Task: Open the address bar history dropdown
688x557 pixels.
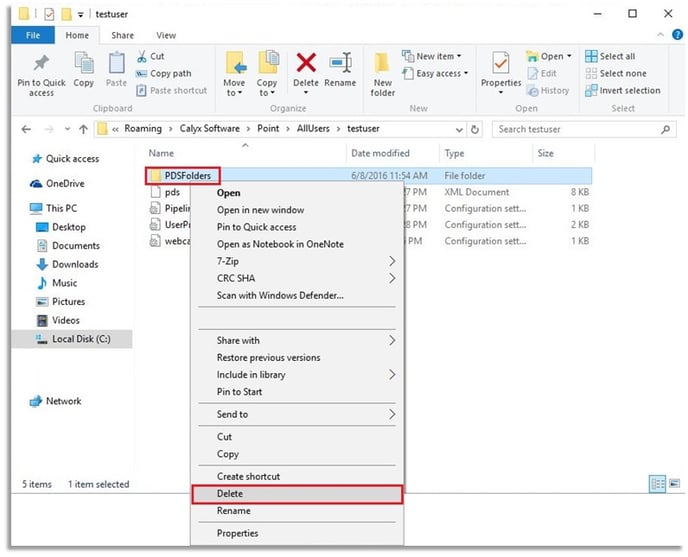Action: [459, 129]
